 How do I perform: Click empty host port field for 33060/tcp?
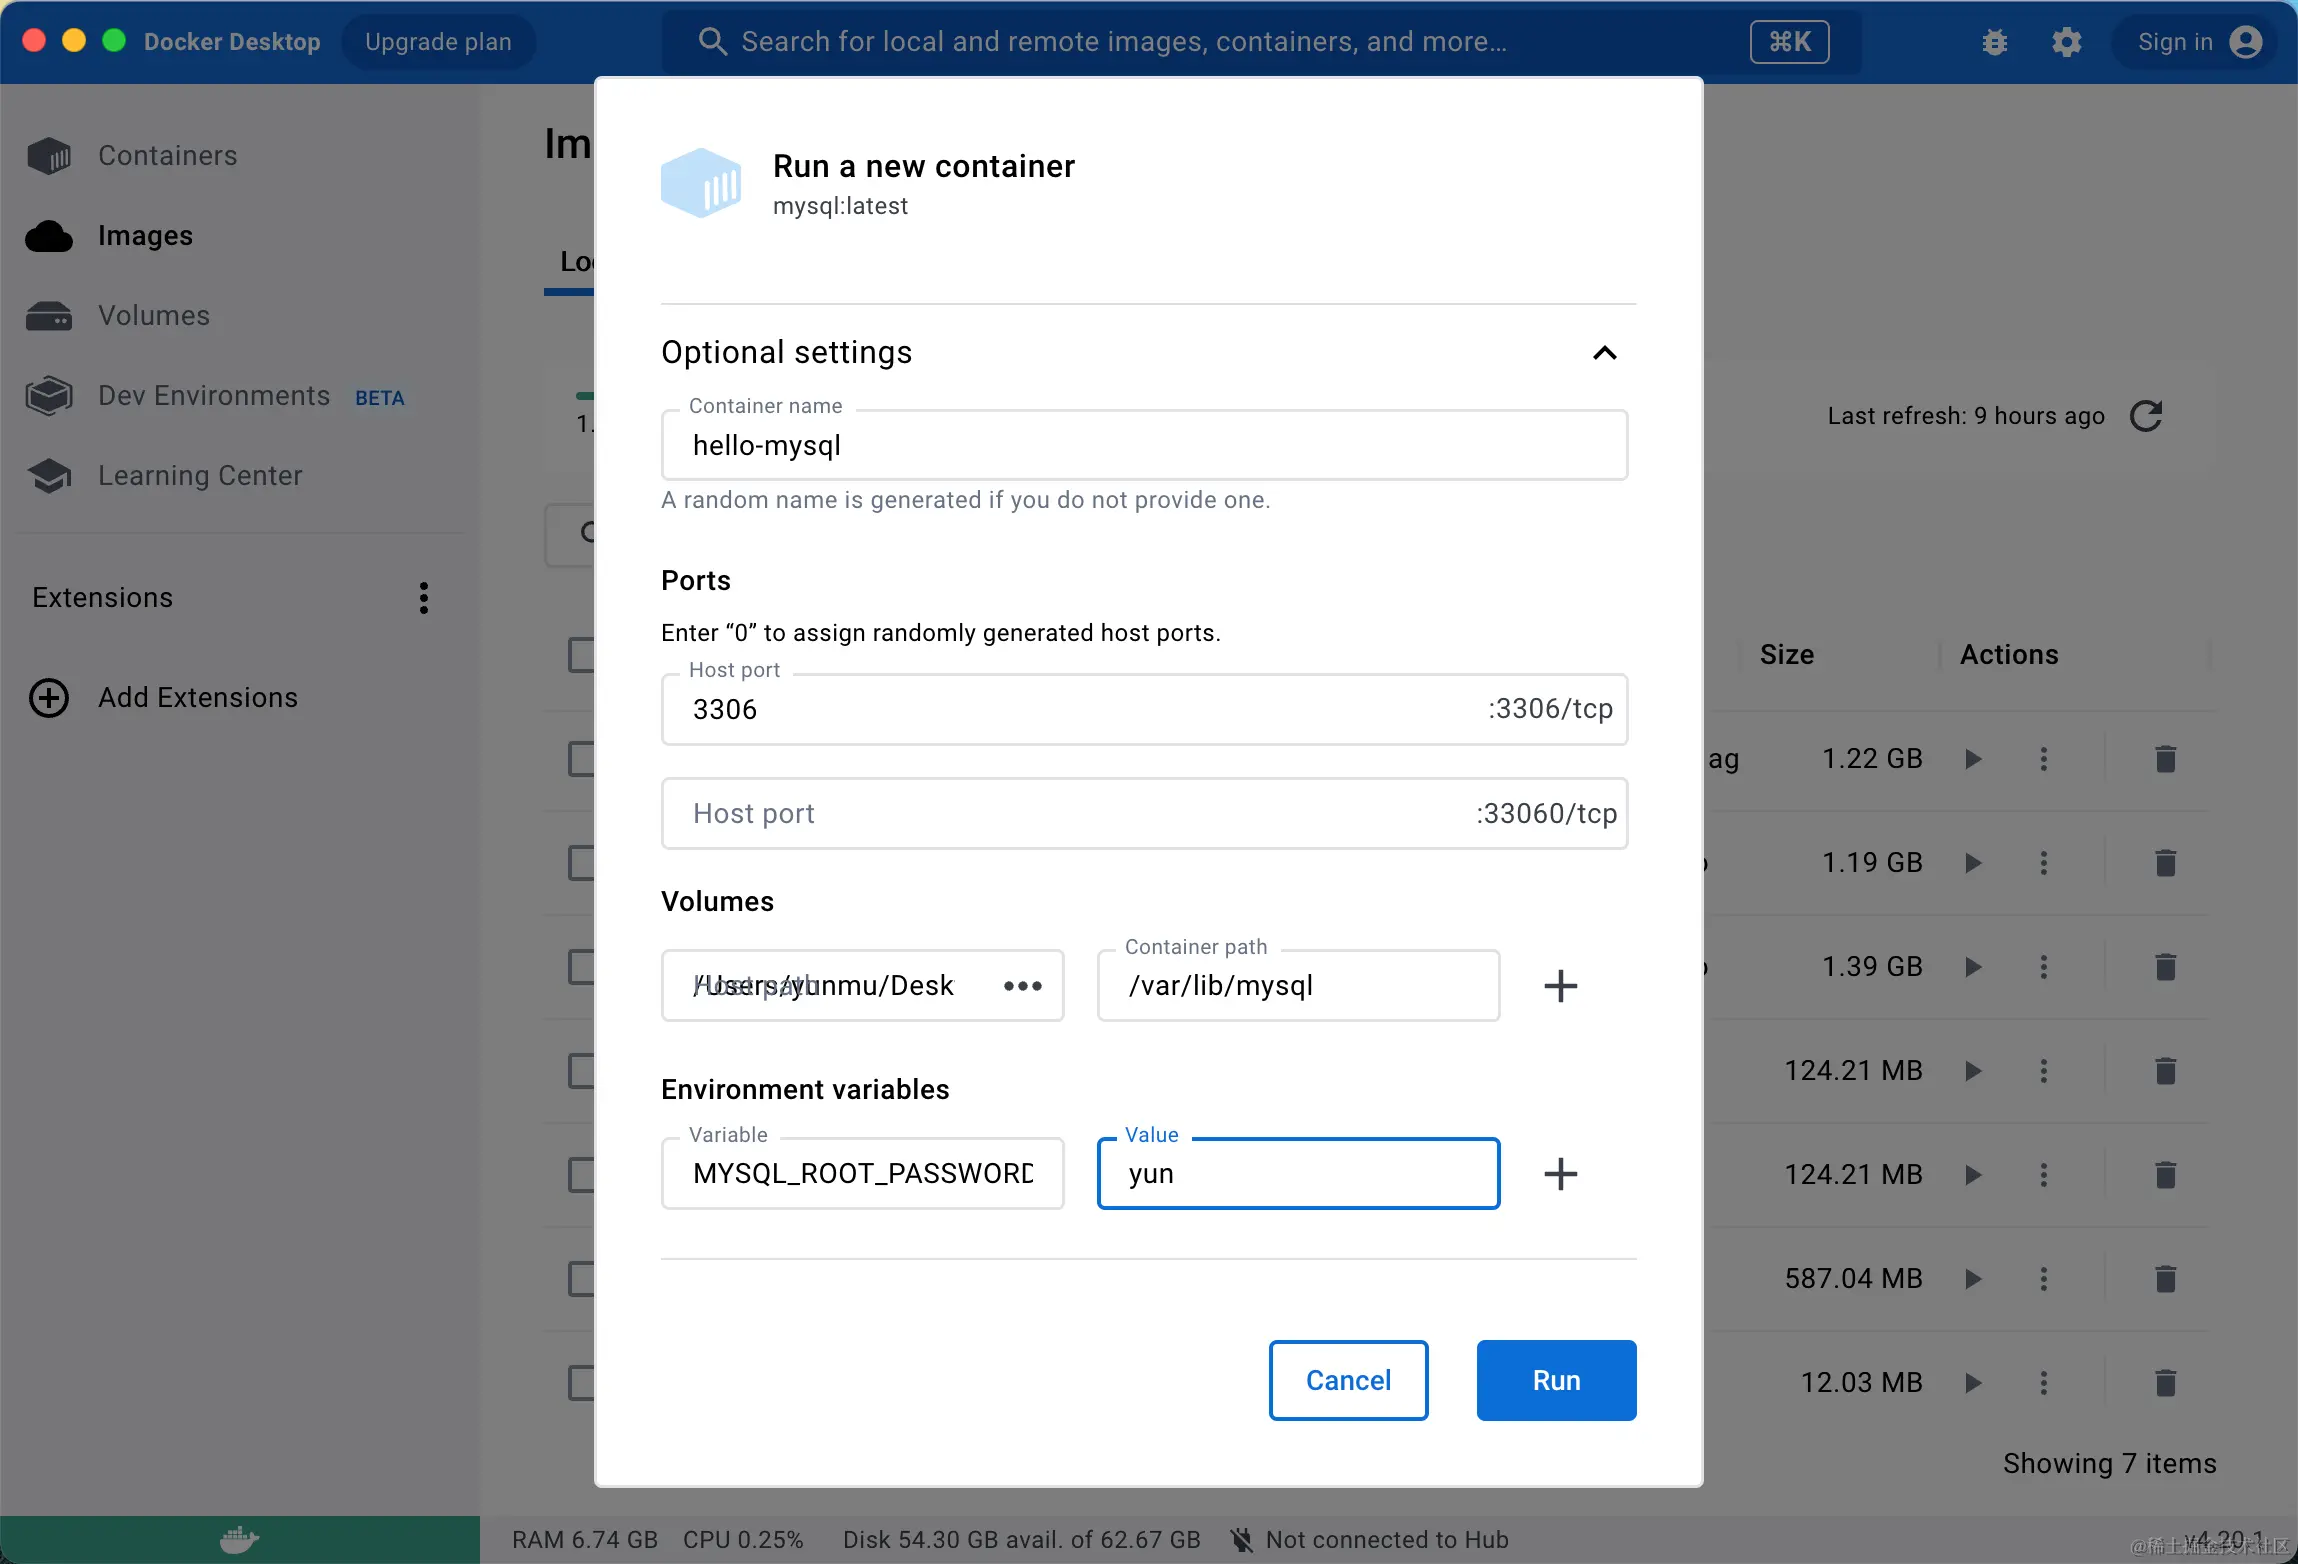1144,813
